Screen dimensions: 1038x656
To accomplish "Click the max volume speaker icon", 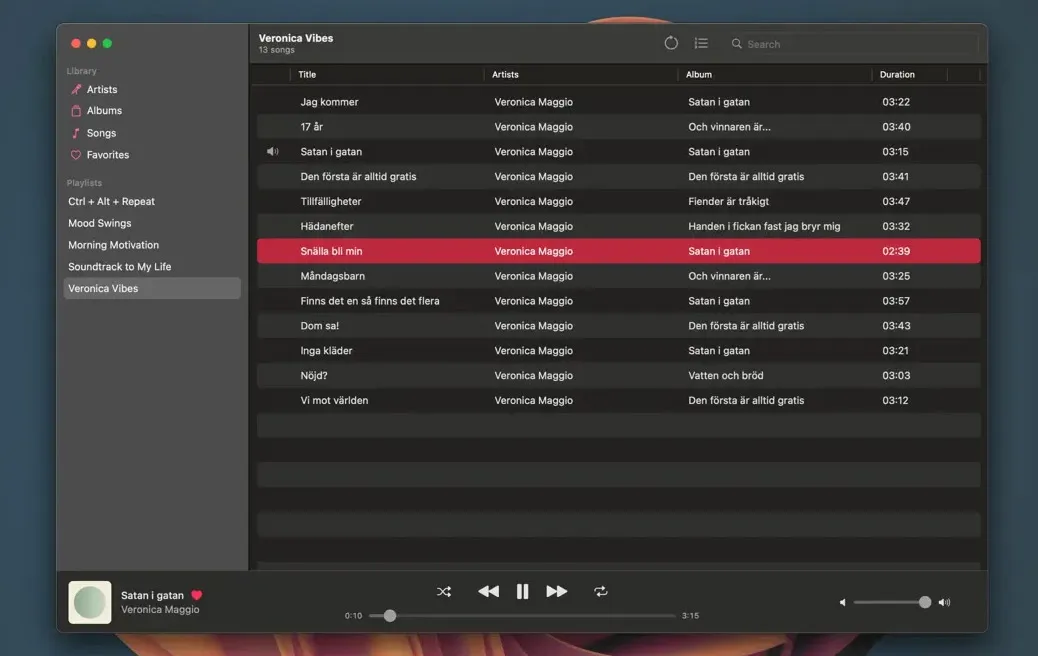I will point(945,603).
